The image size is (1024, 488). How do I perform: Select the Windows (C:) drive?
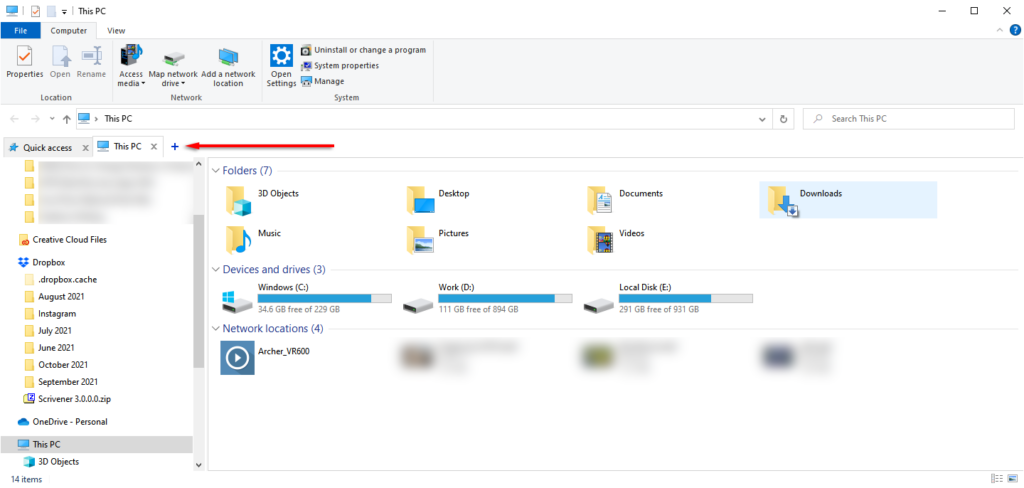tap(307, 298)
